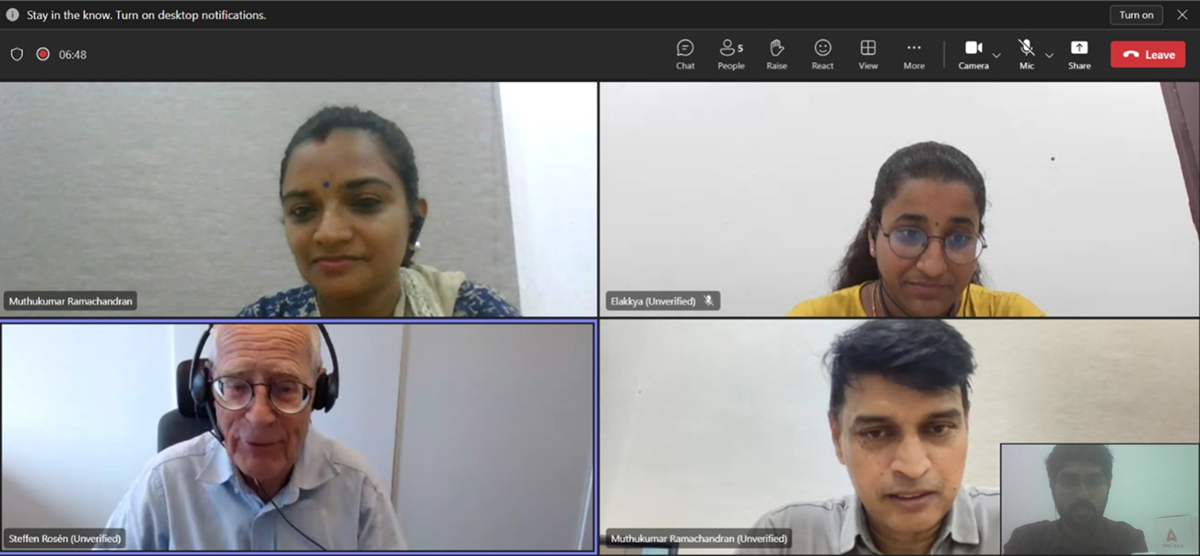This screenshot has height=556, width=1200.
Task: Turn on desktop notifications
Action: tap(1136, 15)
